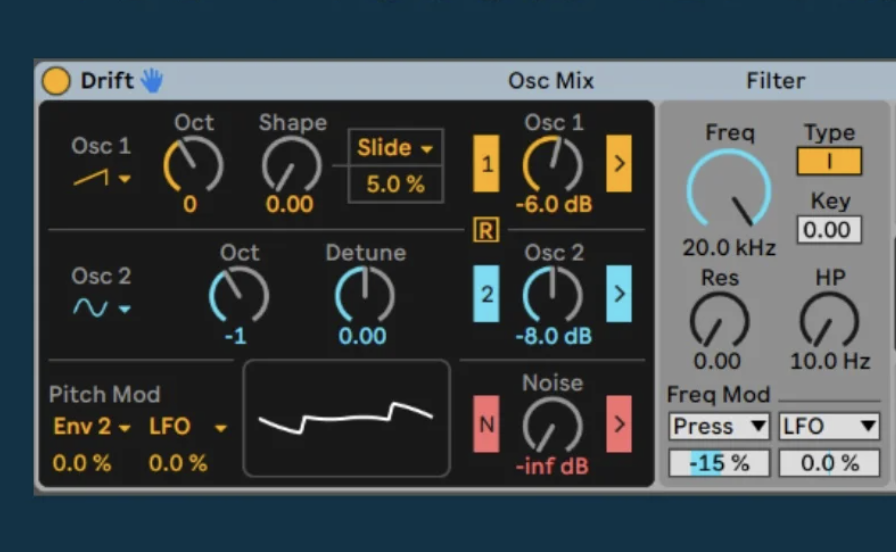The width and height of the screenshot is (896, 552).
Task: Click the blue hand hot-swap icon
Action: (x=152, y=81)
